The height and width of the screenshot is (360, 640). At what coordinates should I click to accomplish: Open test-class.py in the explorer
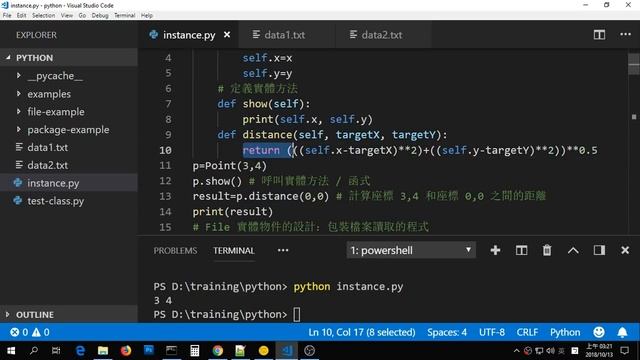coord(56,201)
